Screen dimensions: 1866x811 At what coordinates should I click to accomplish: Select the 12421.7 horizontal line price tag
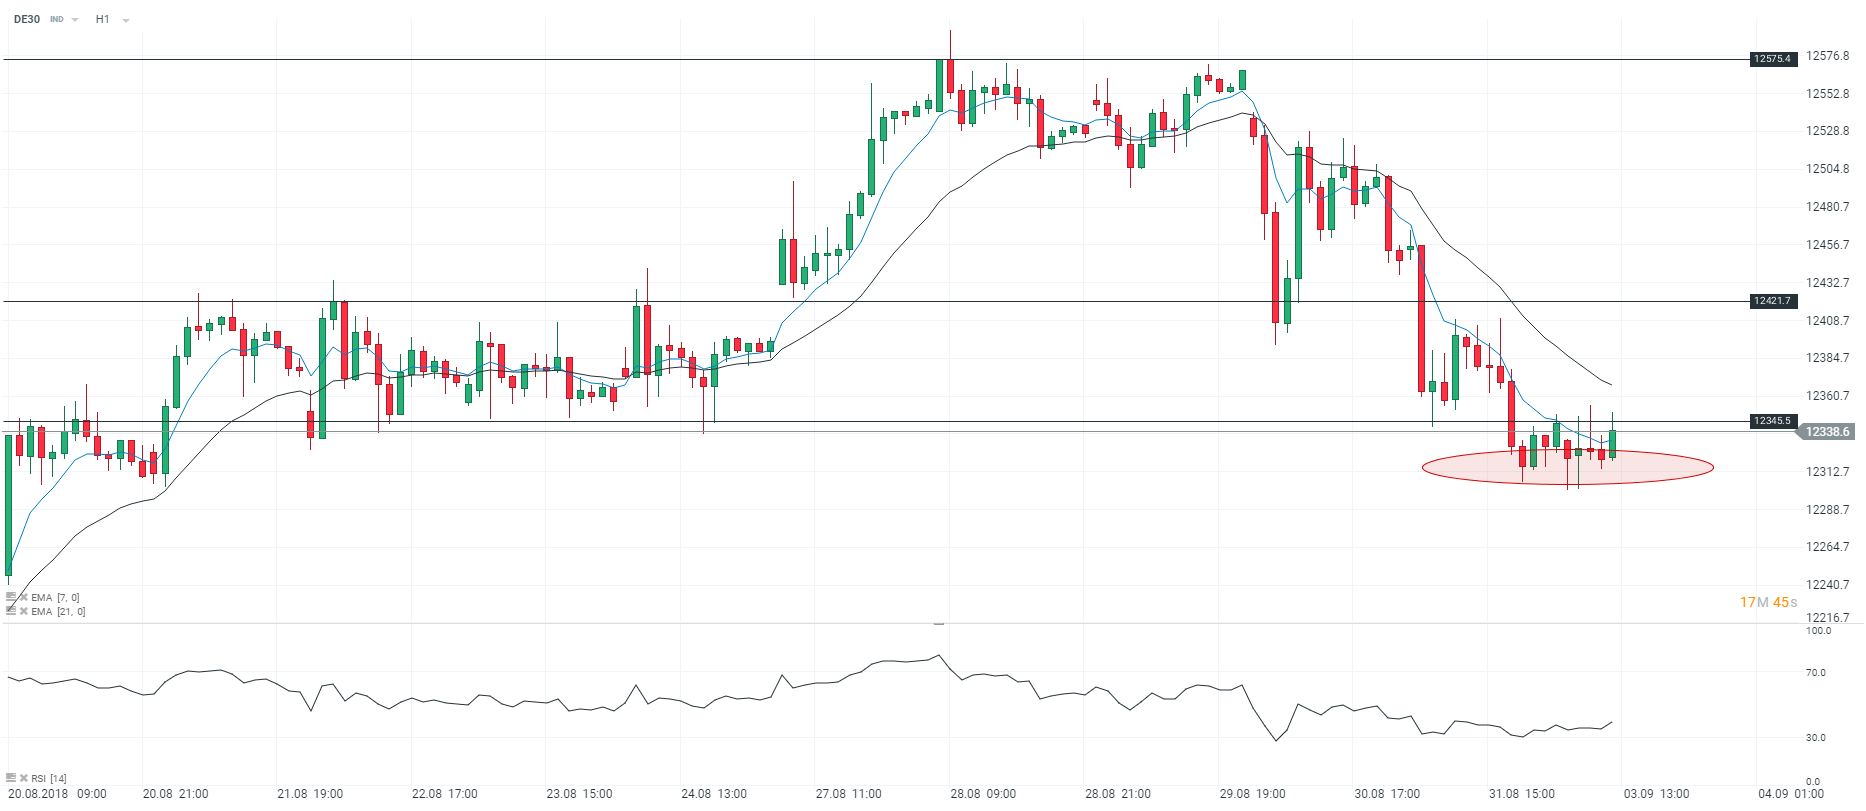[x=1772, y=301]
